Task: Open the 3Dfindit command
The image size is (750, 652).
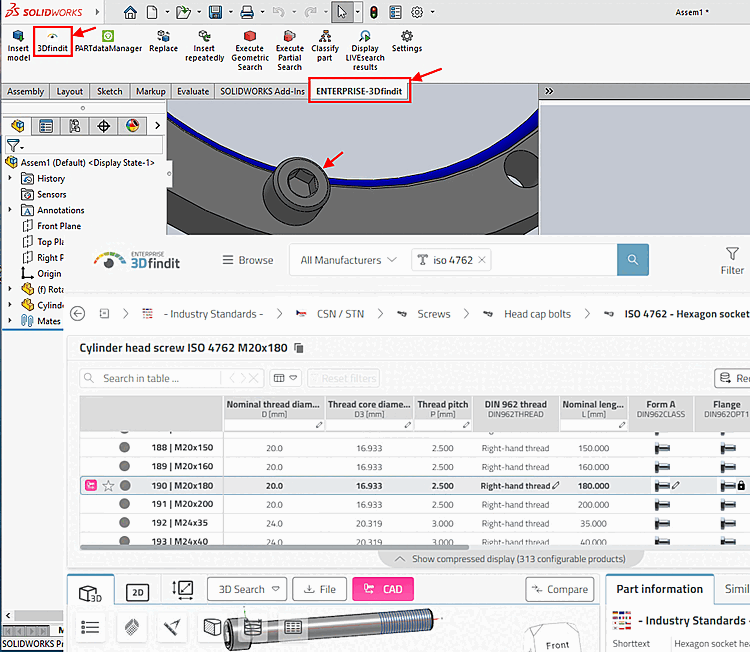Action: (x=53, y=42)
